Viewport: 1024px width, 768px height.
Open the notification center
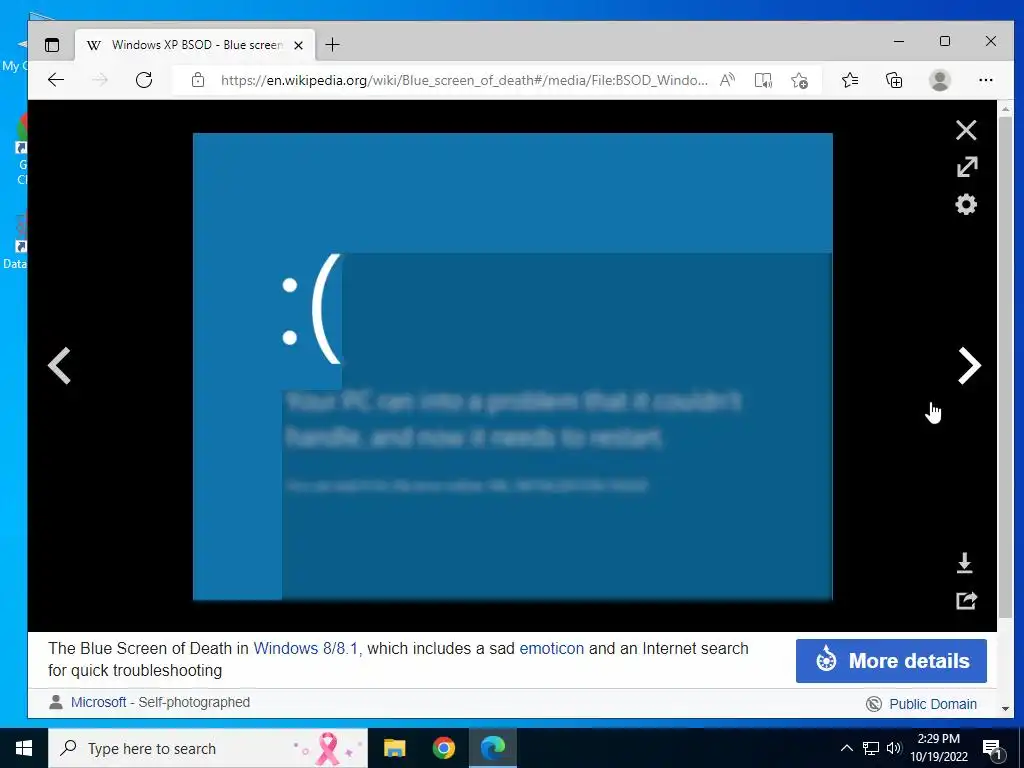(x=992, y=749)
